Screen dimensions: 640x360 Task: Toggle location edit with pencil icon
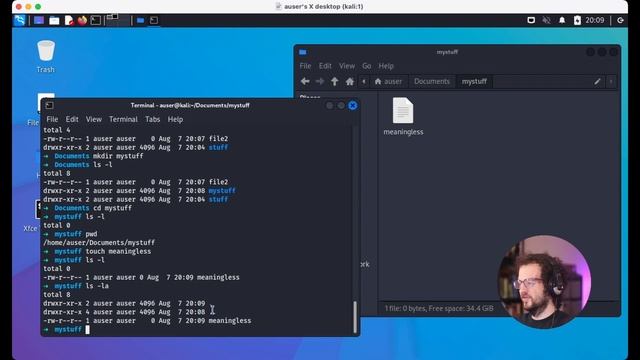(597, 81)
